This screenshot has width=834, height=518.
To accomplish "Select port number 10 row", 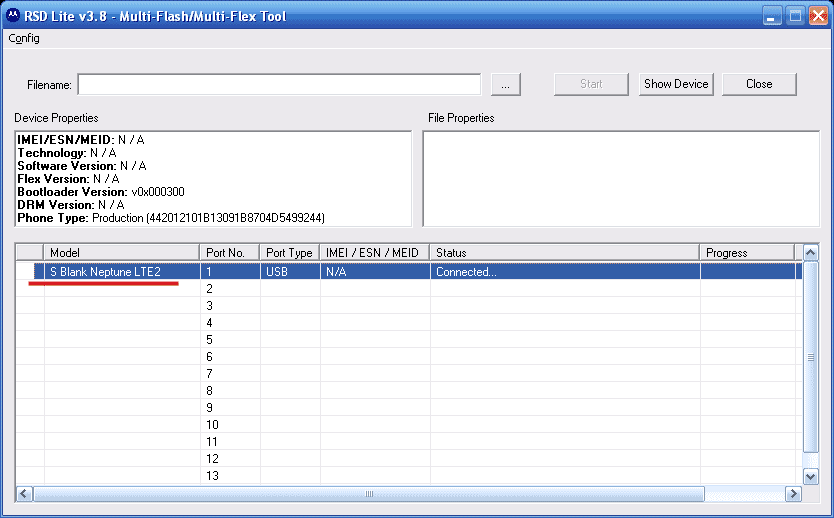I will click(x=408, y=425).
